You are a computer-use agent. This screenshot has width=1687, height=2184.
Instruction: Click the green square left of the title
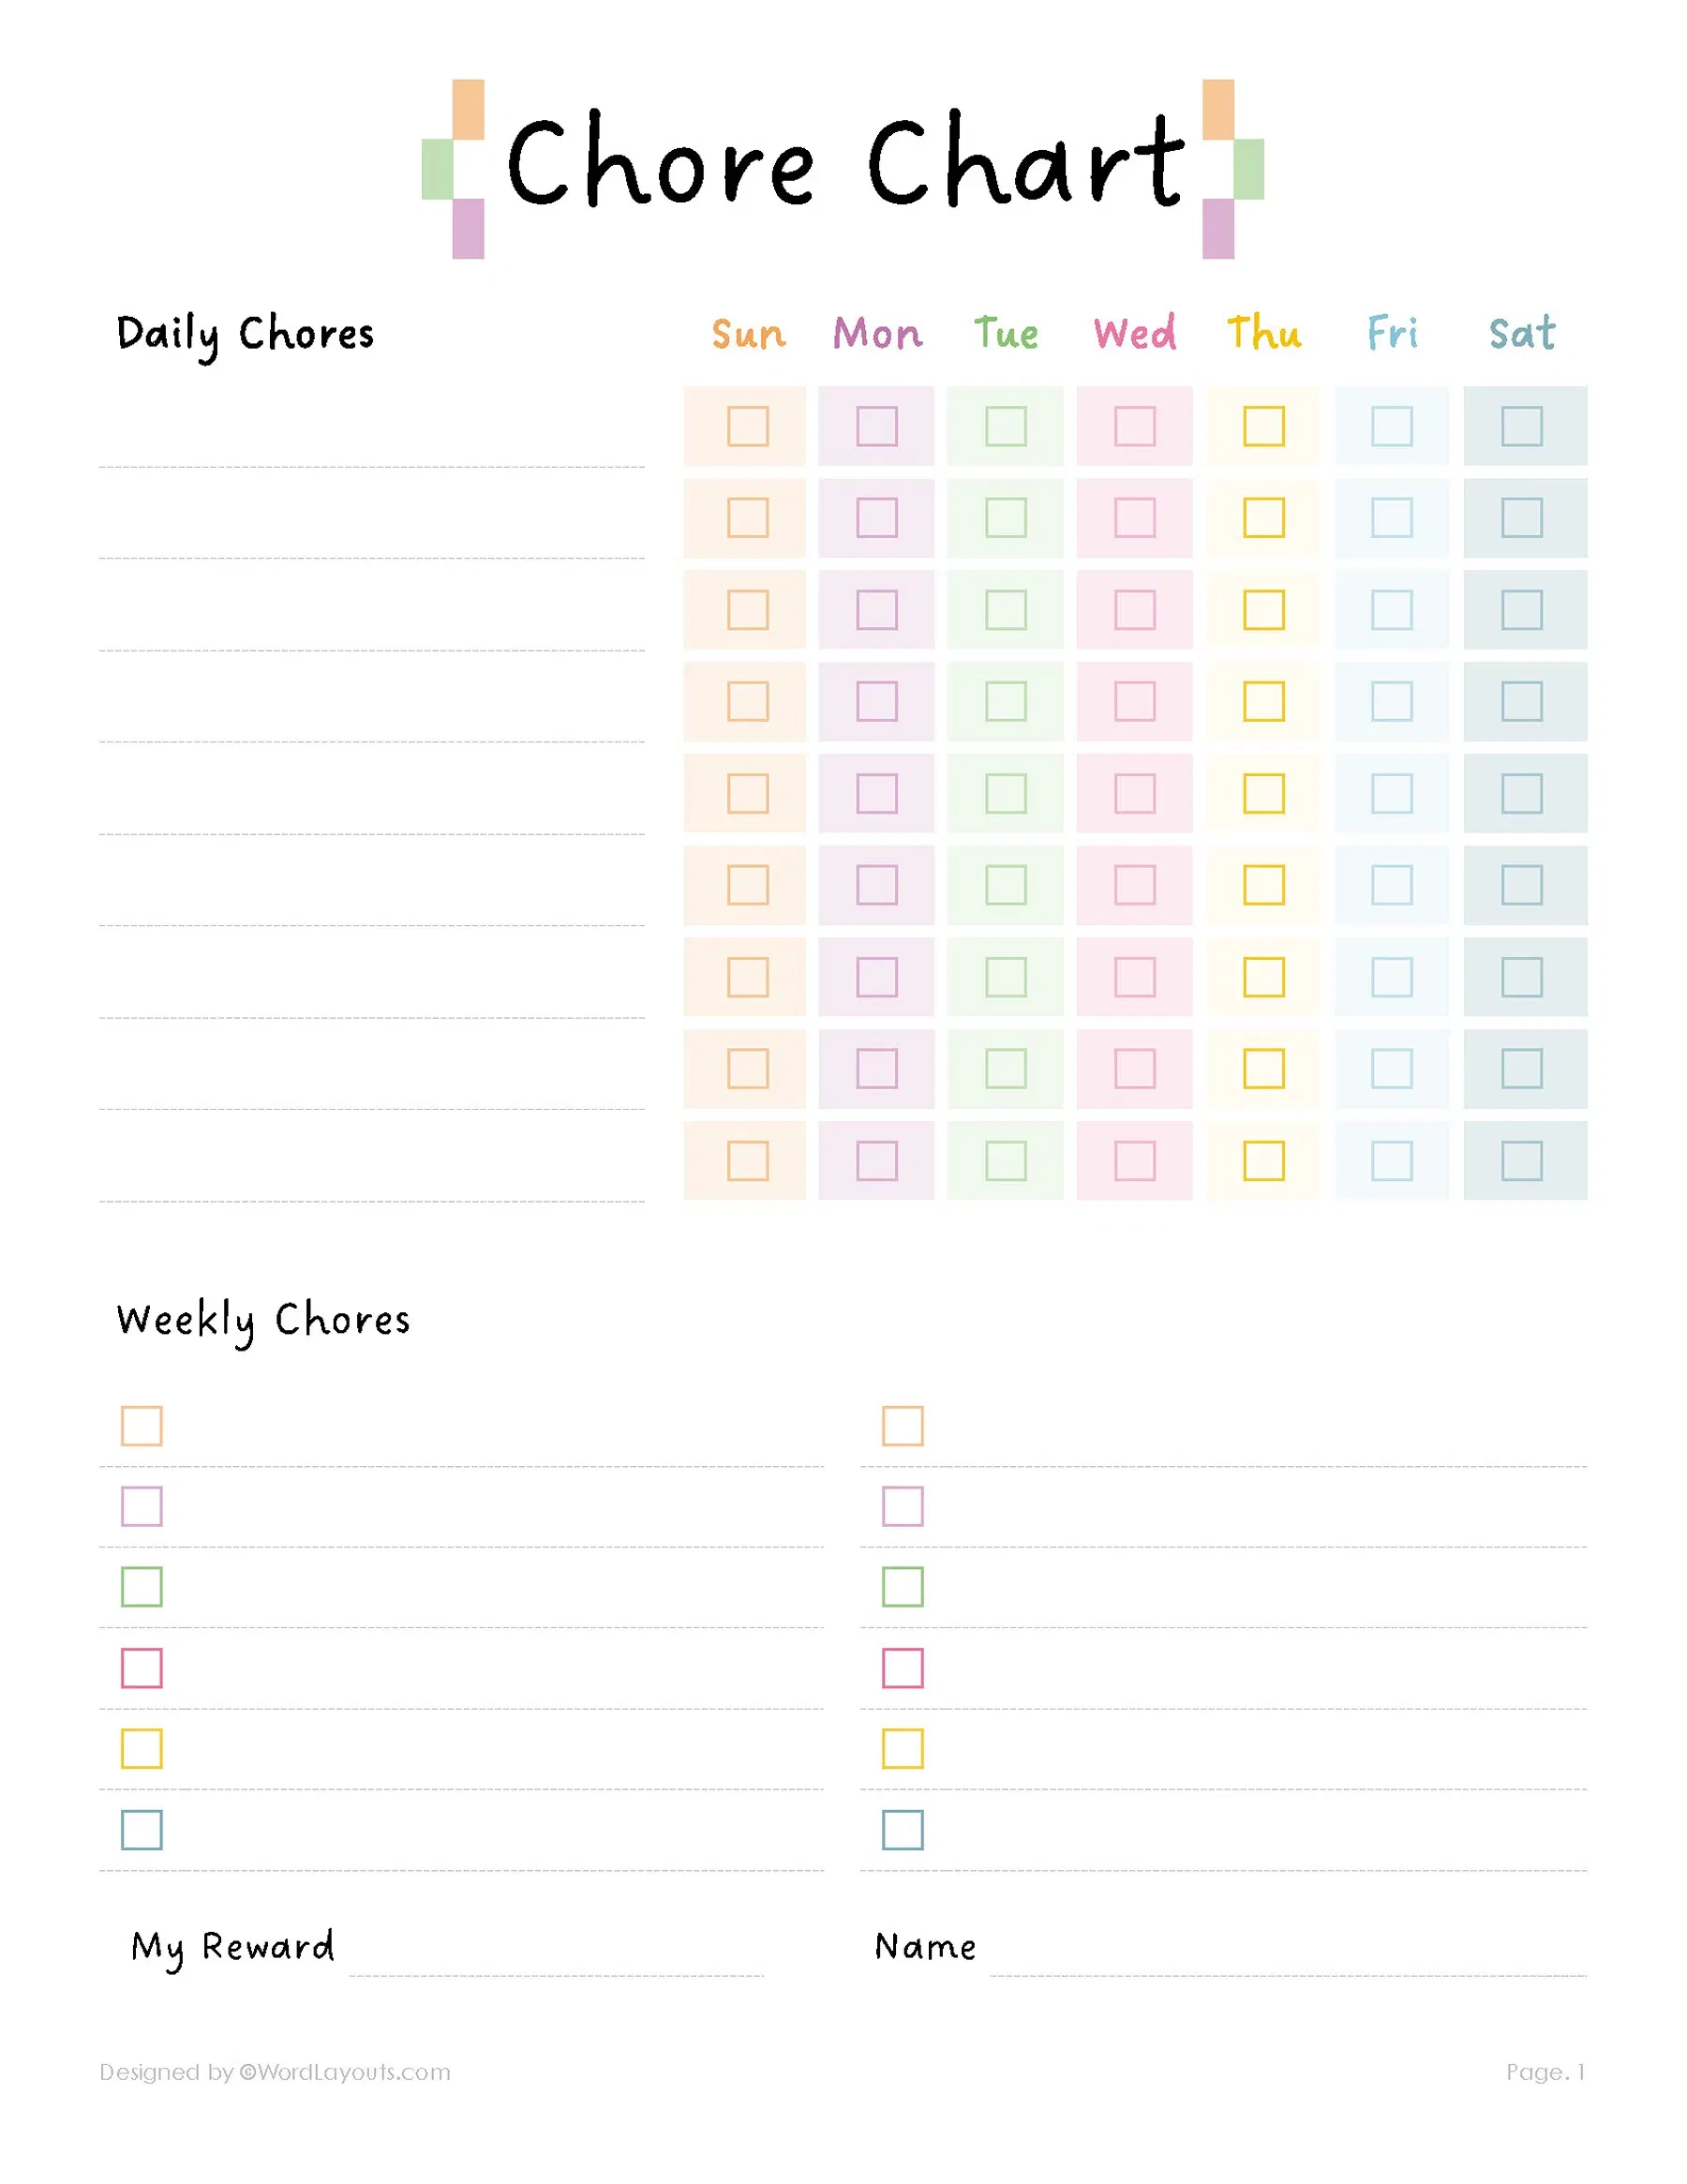click(x=437, y=169)
